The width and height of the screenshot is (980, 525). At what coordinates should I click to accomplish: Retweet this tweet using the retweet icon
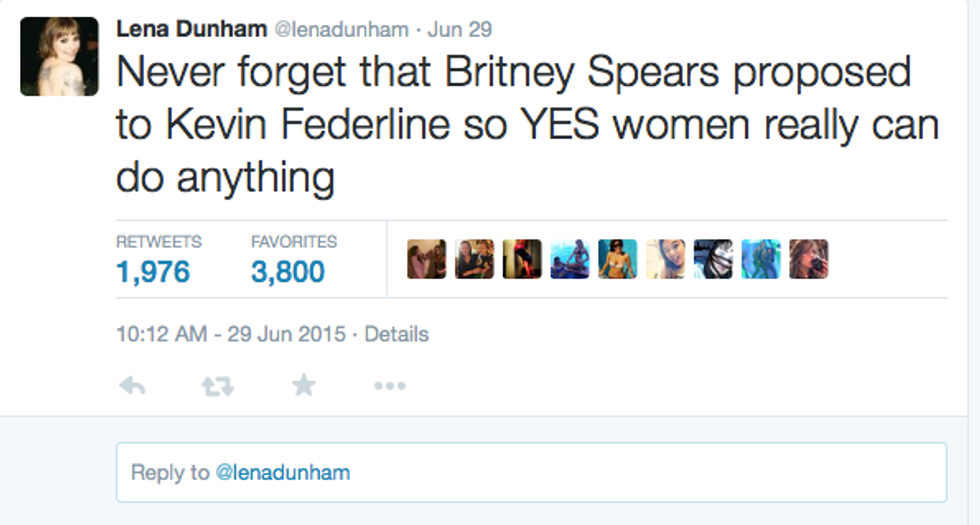pyautogui.click(x=217, y=385)
